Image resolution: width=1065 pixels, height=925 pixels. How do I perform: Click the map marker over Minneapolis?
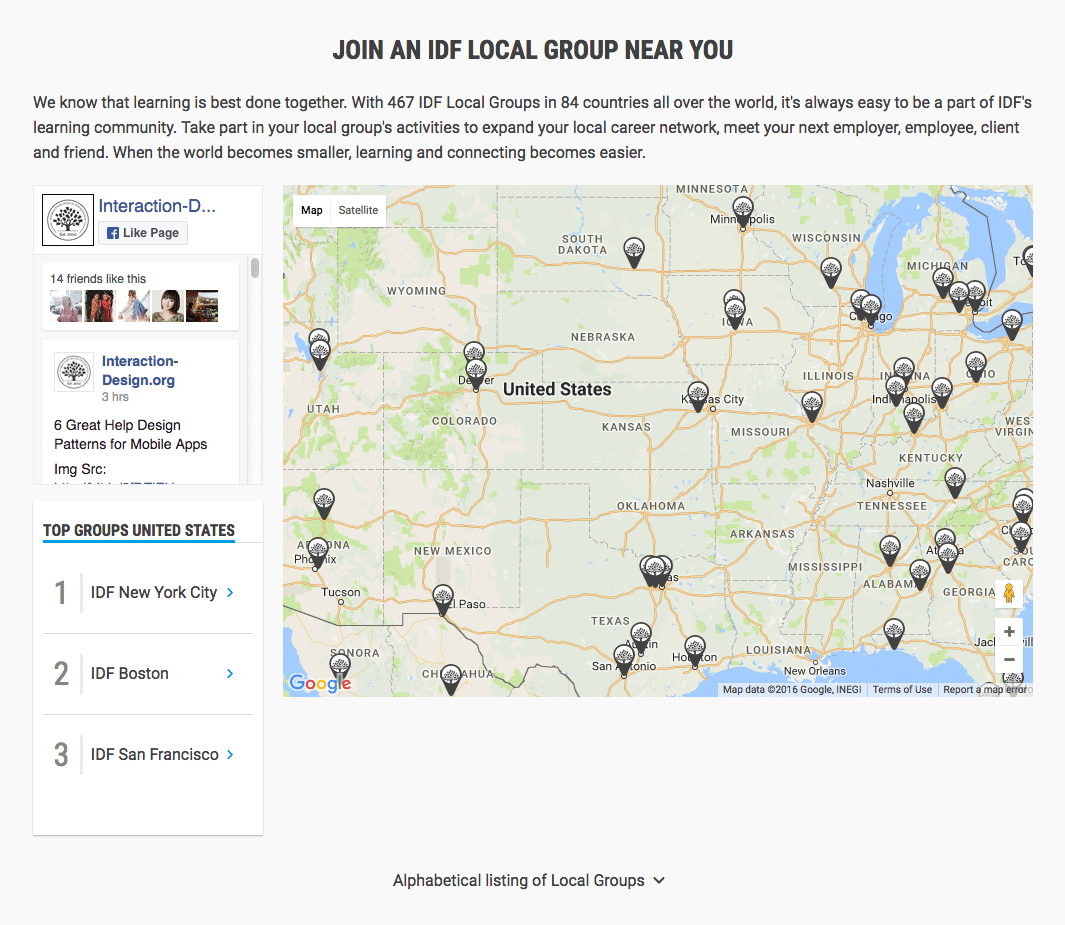click(743, 211)
